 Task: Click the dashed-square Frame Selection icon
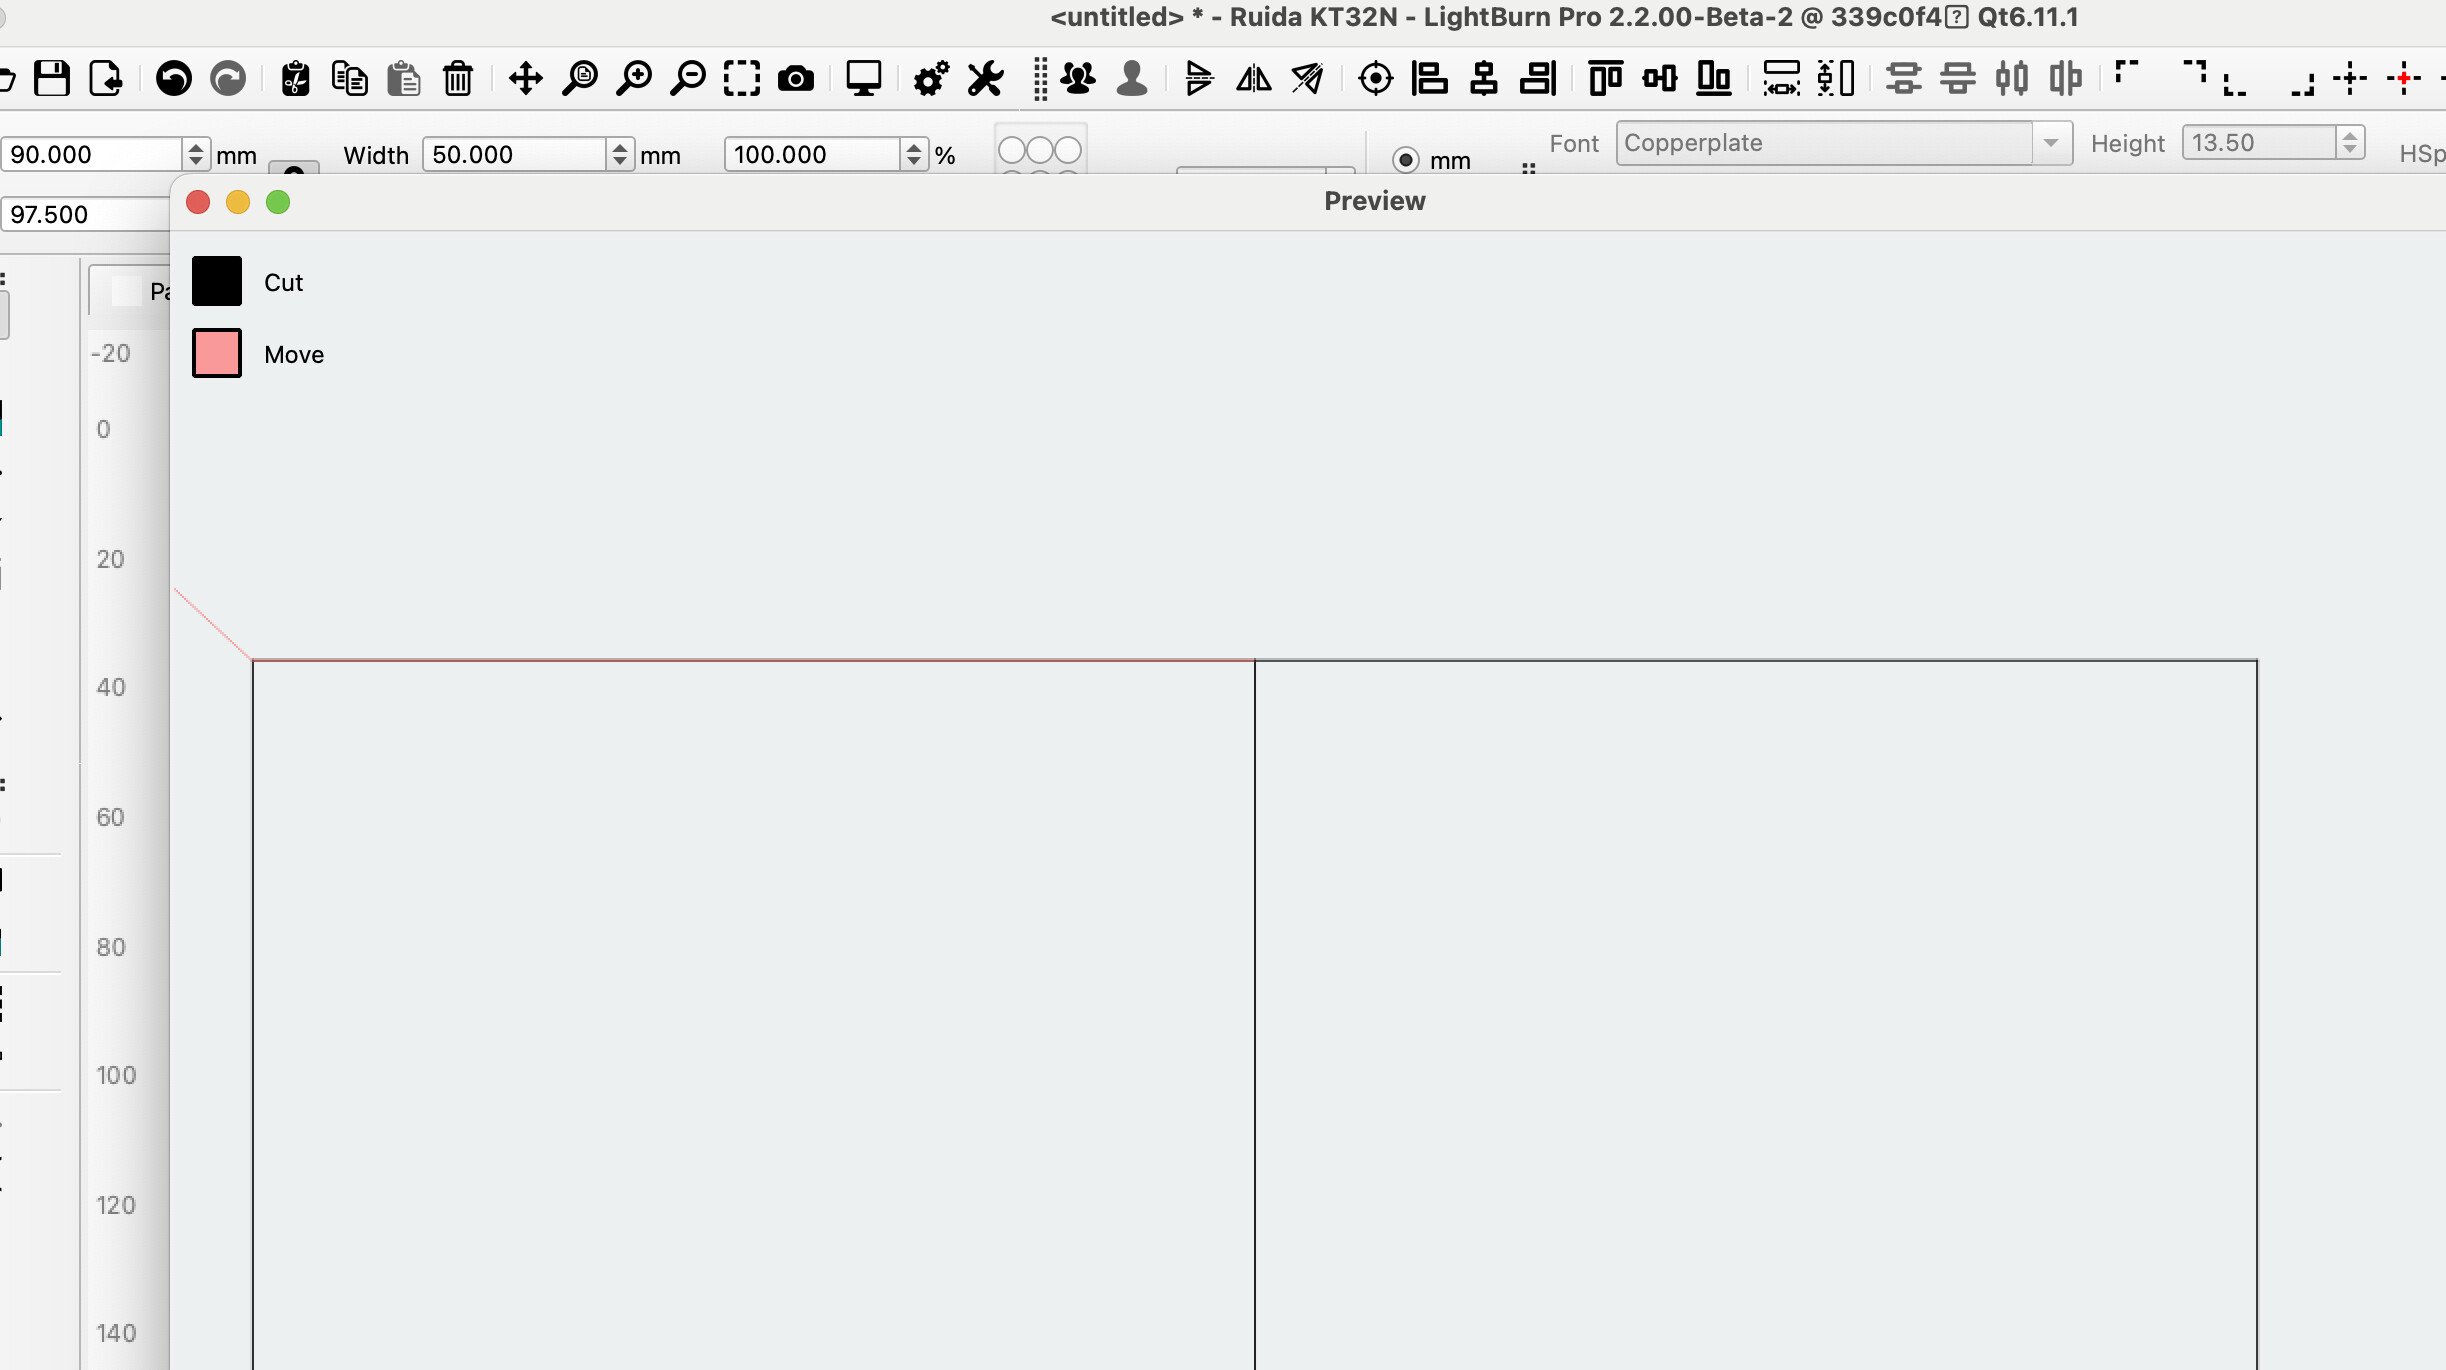tap(742, 78)
